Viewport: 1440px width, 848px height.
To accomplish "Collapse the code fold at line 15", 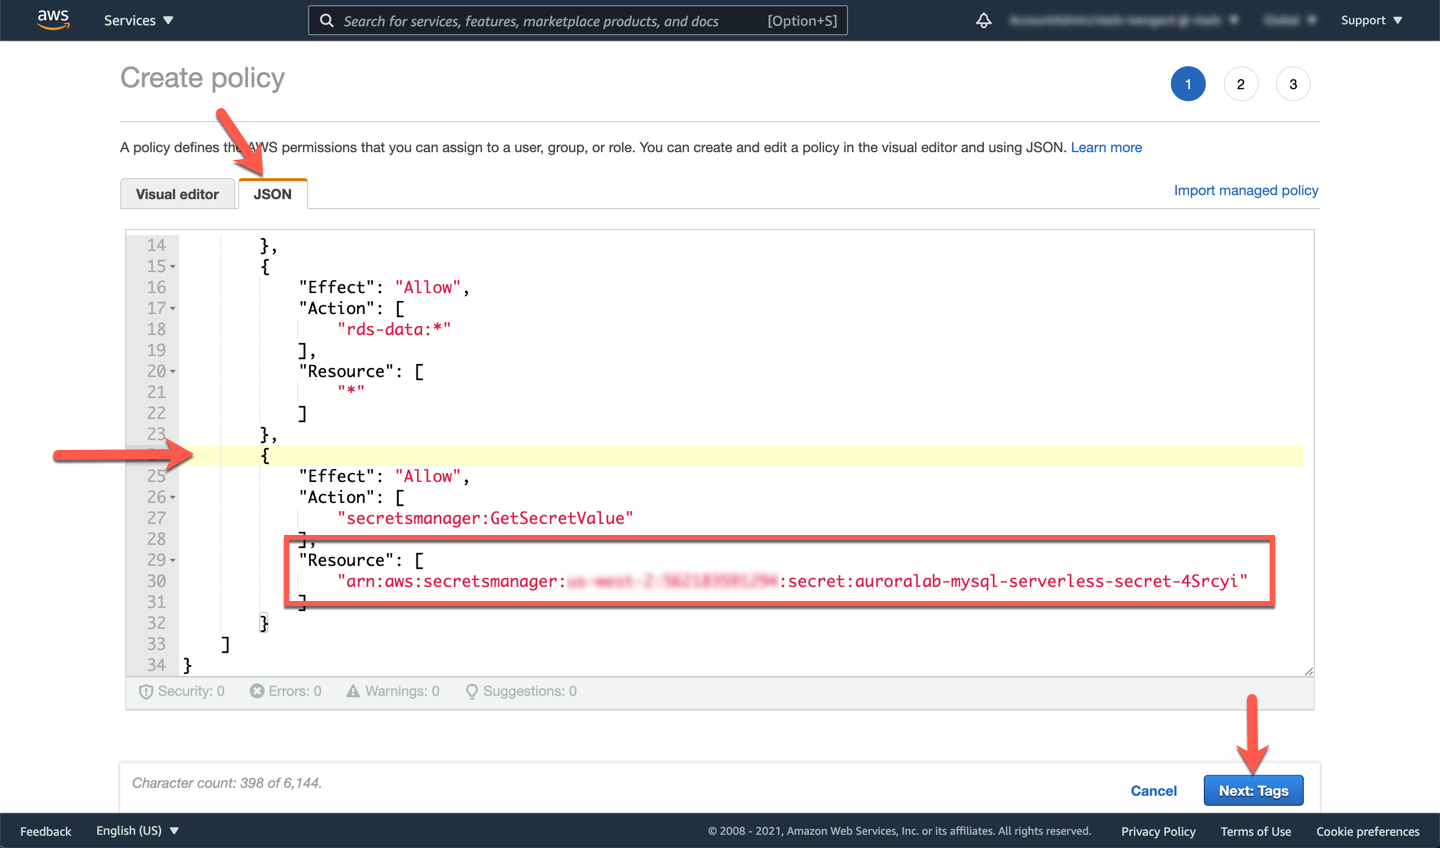I will [173, 267].
